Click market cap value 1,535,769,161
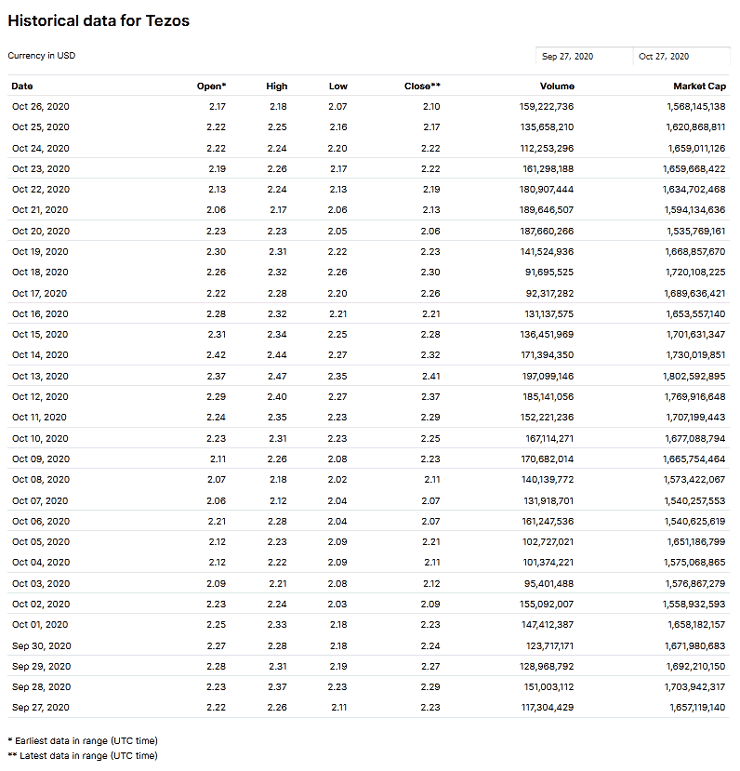The image size is (740, 771). coord(695,231)
